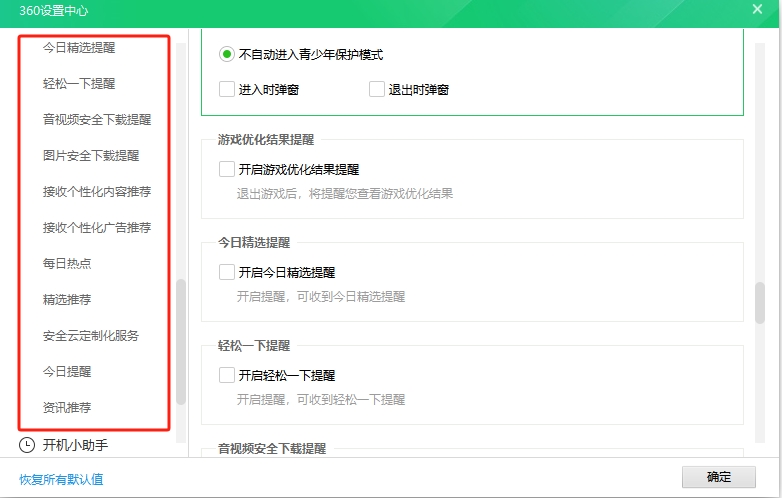Click the clock icon beside 开机小助手
Screen dimensions: 782x498
pyautogui.click(x=27, y=445)
